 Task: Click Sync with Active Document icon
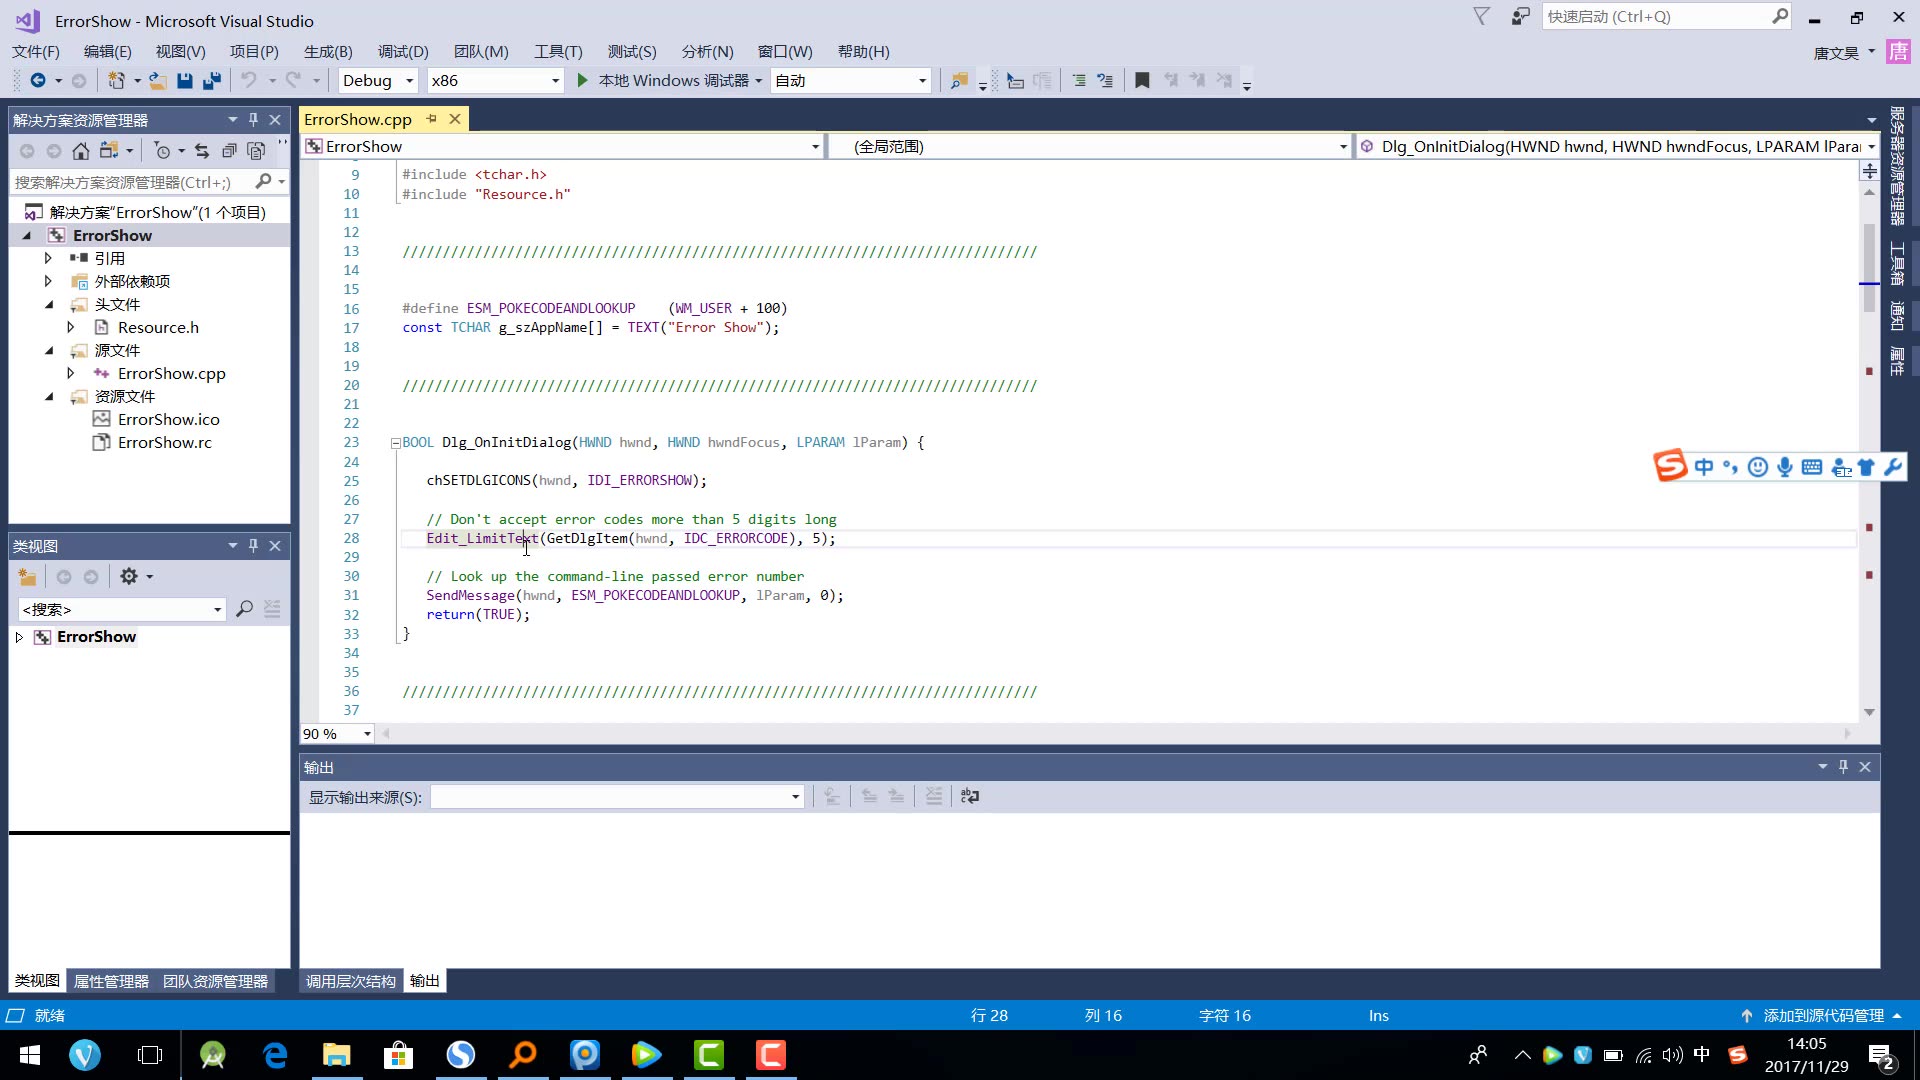(x=202, y=151)
